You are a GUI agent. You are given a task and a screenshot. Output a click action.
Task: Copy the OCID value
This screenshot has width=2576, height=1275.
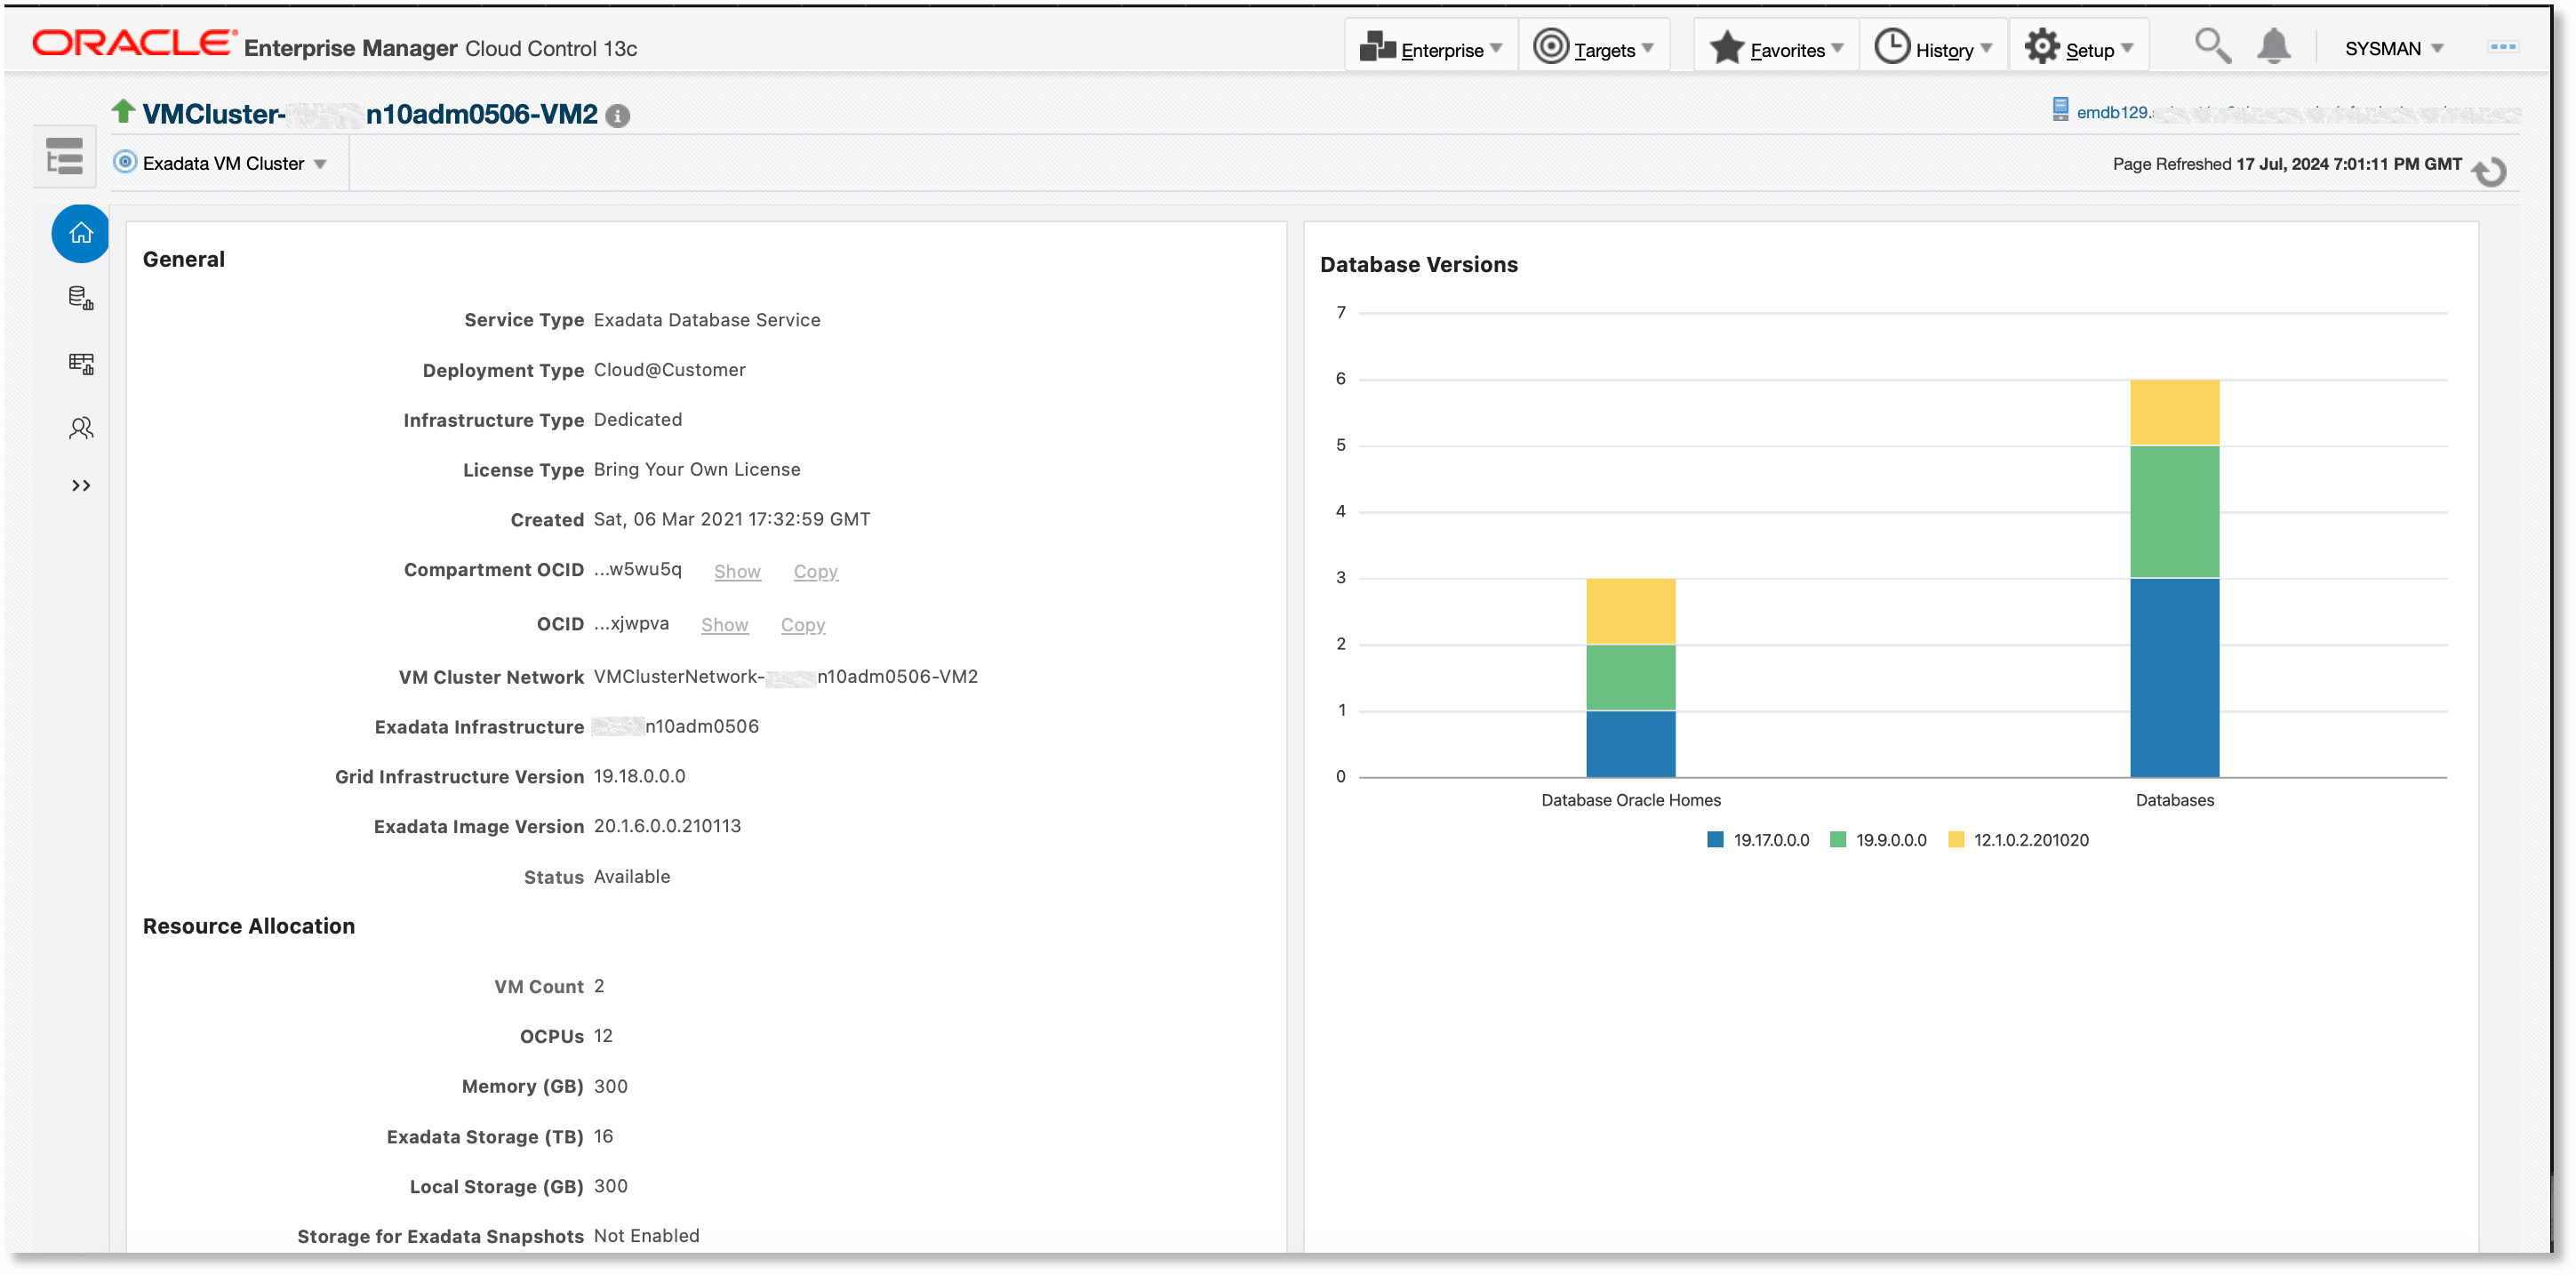coord(803,624)
